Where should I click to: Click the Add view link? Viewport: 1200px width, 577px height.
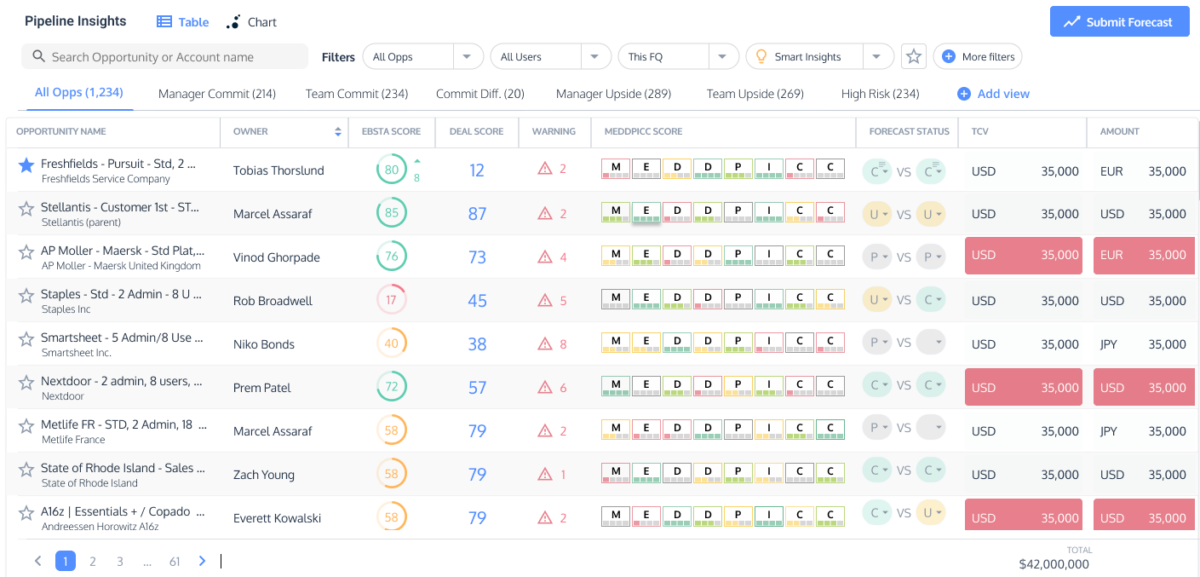(x=993, y=94)
